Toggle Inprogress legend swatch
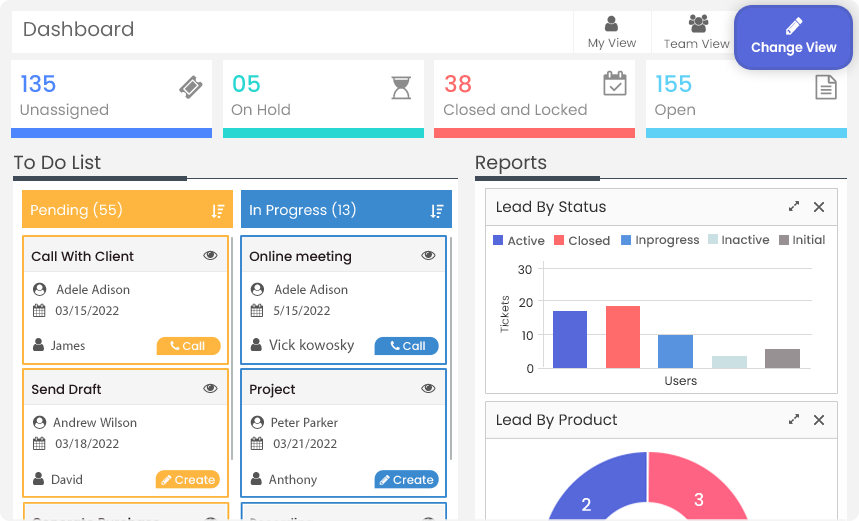 coord(626,240)
